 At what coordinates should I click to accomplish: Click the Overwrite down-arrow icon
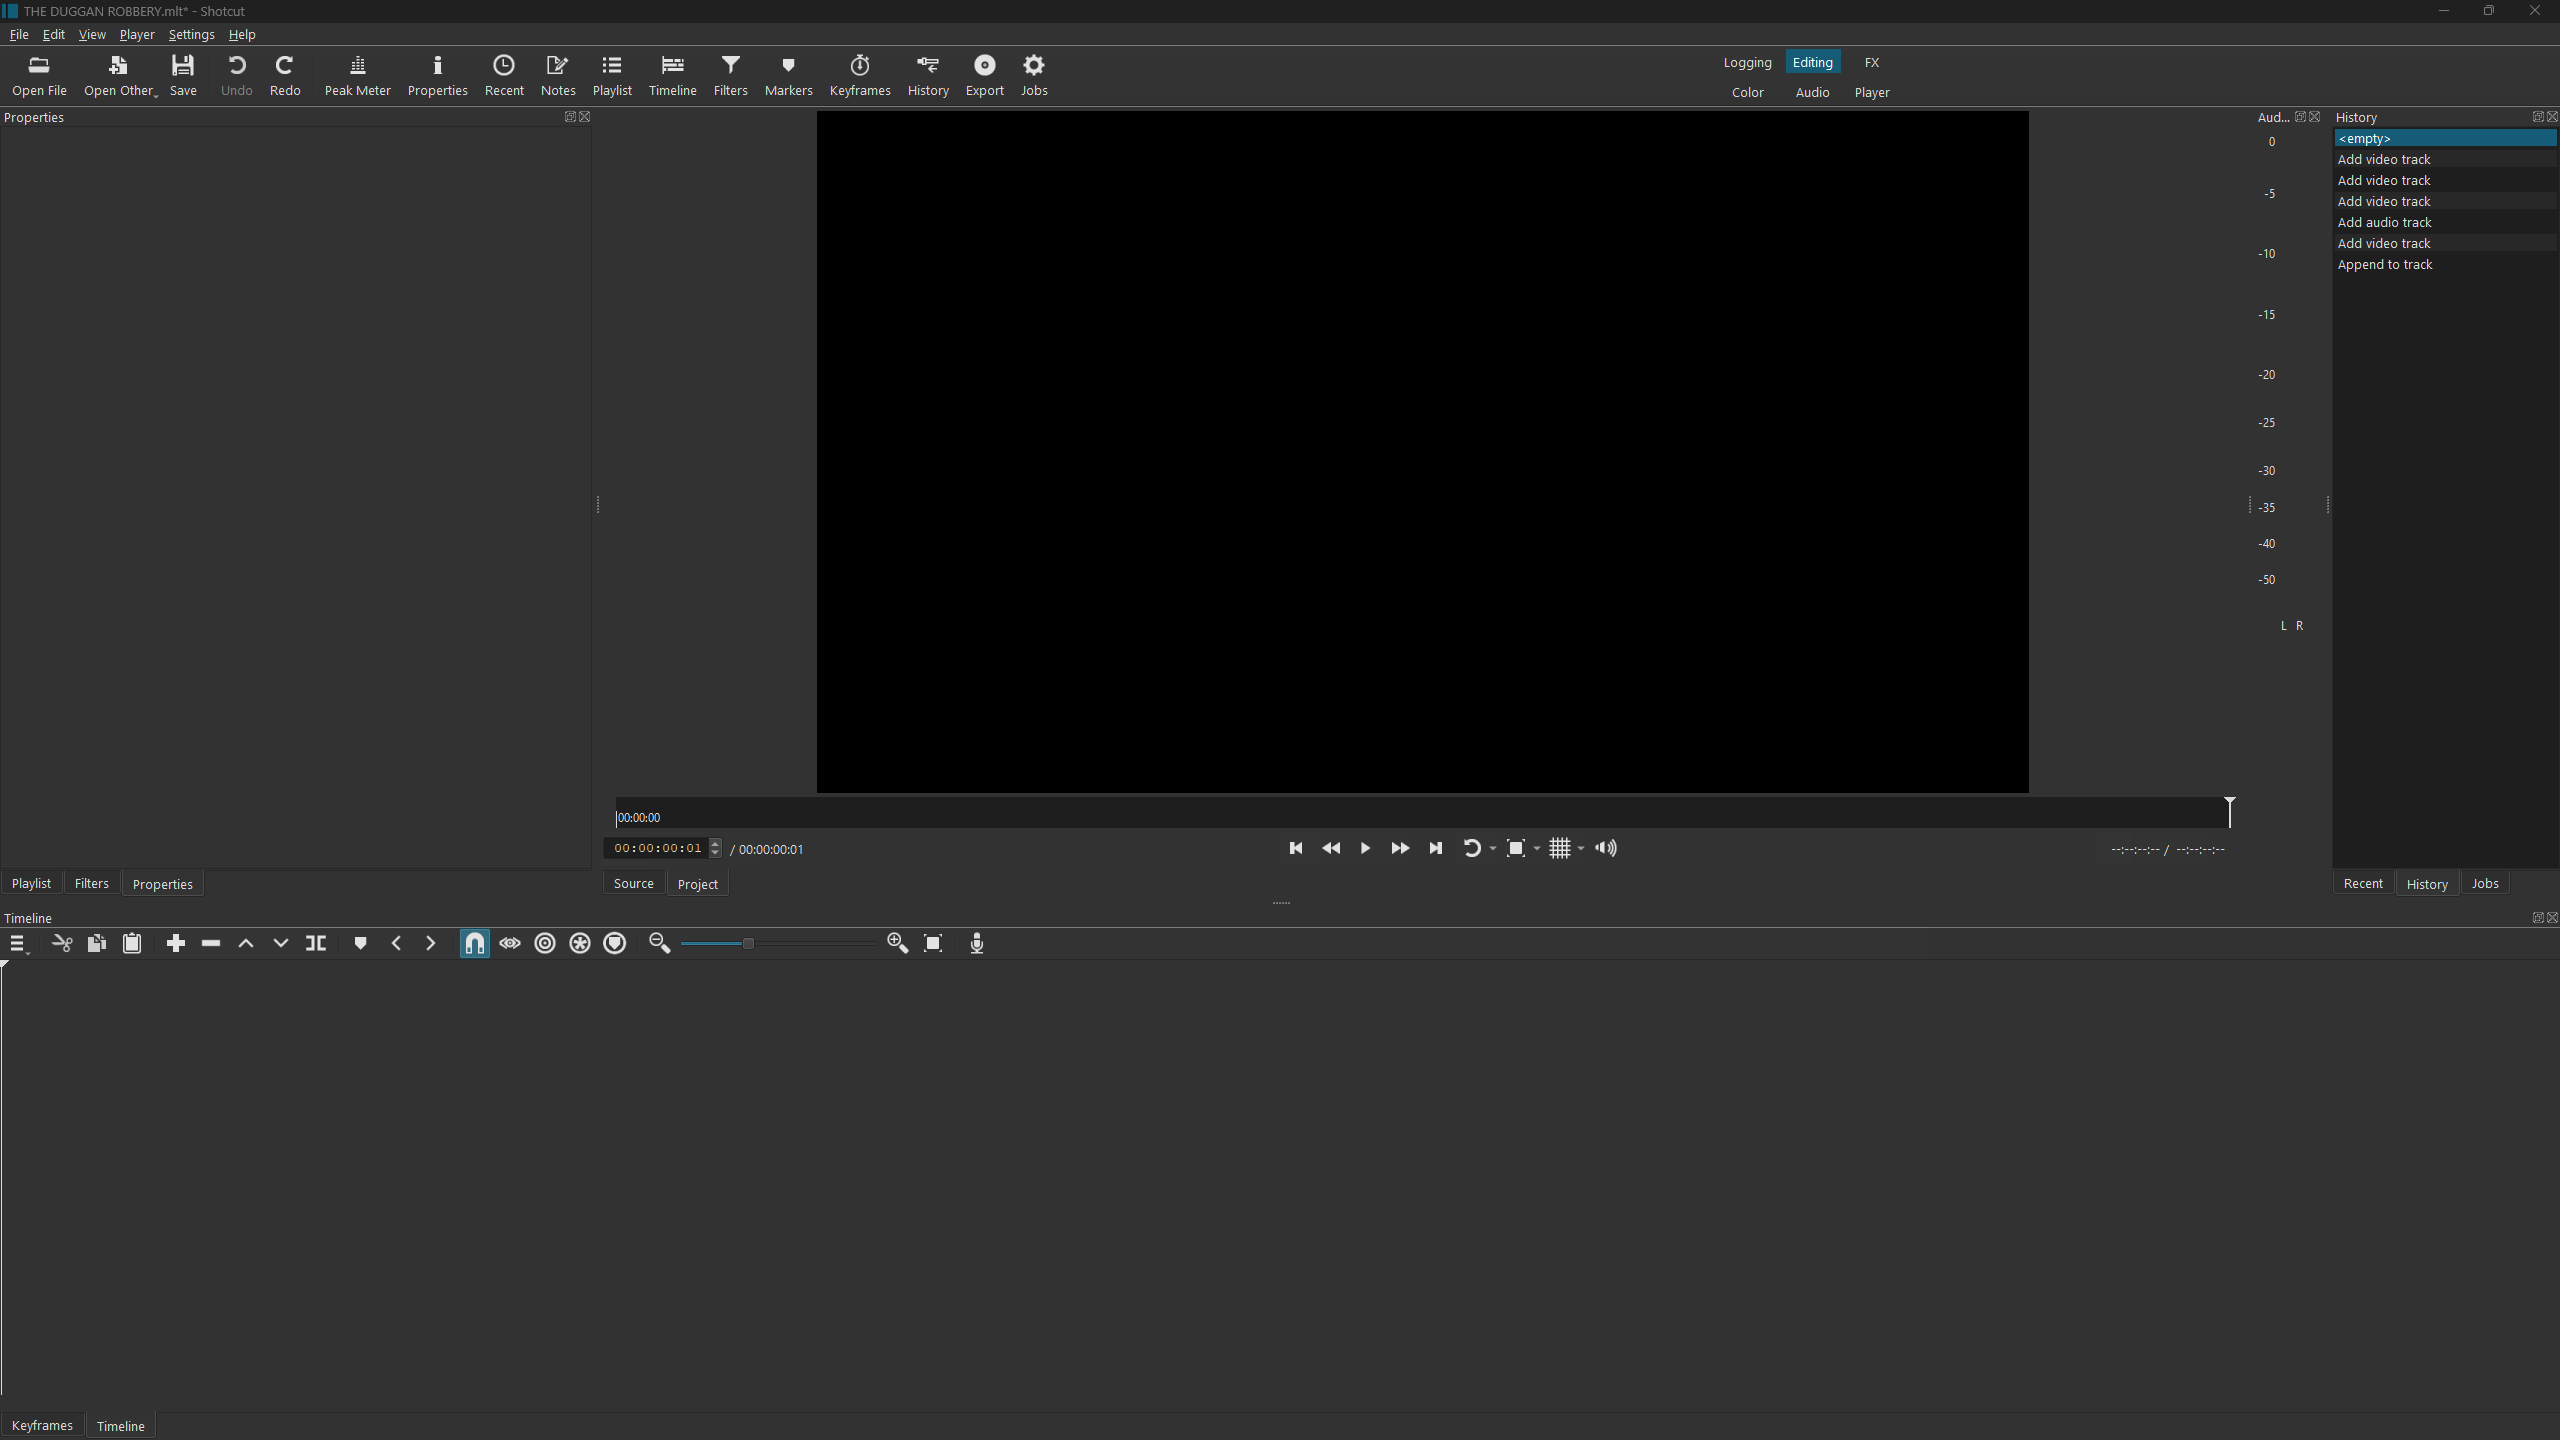coord(281,943)
